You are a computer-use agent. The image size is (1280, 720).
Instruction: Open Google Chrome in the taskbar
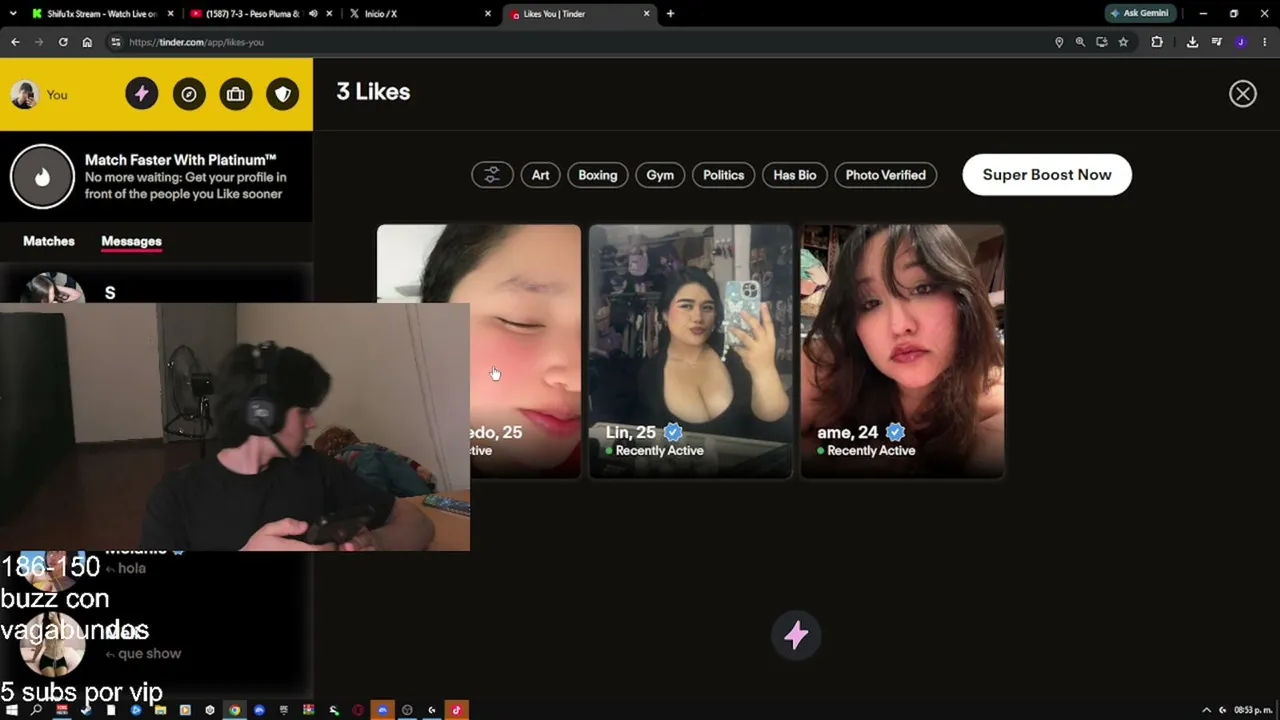point(234,710)
